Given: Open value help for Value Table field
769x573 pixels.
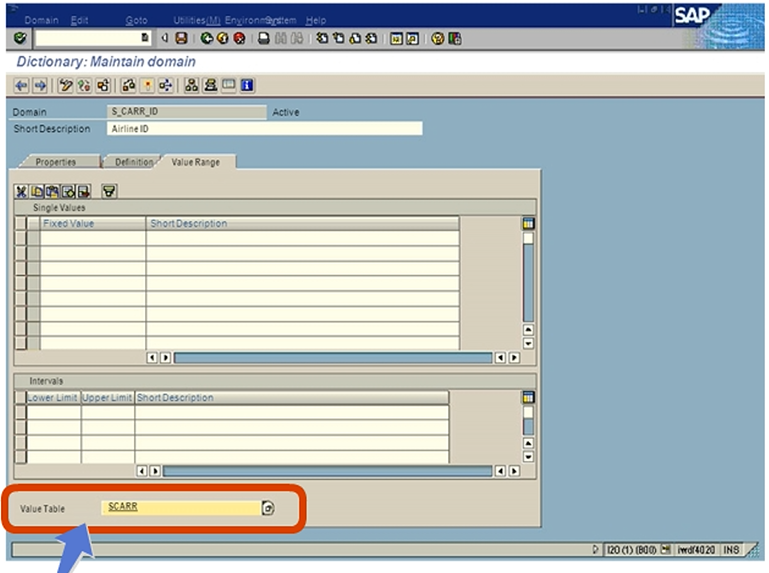Looking at the screenshot, I should coord(268,508).
